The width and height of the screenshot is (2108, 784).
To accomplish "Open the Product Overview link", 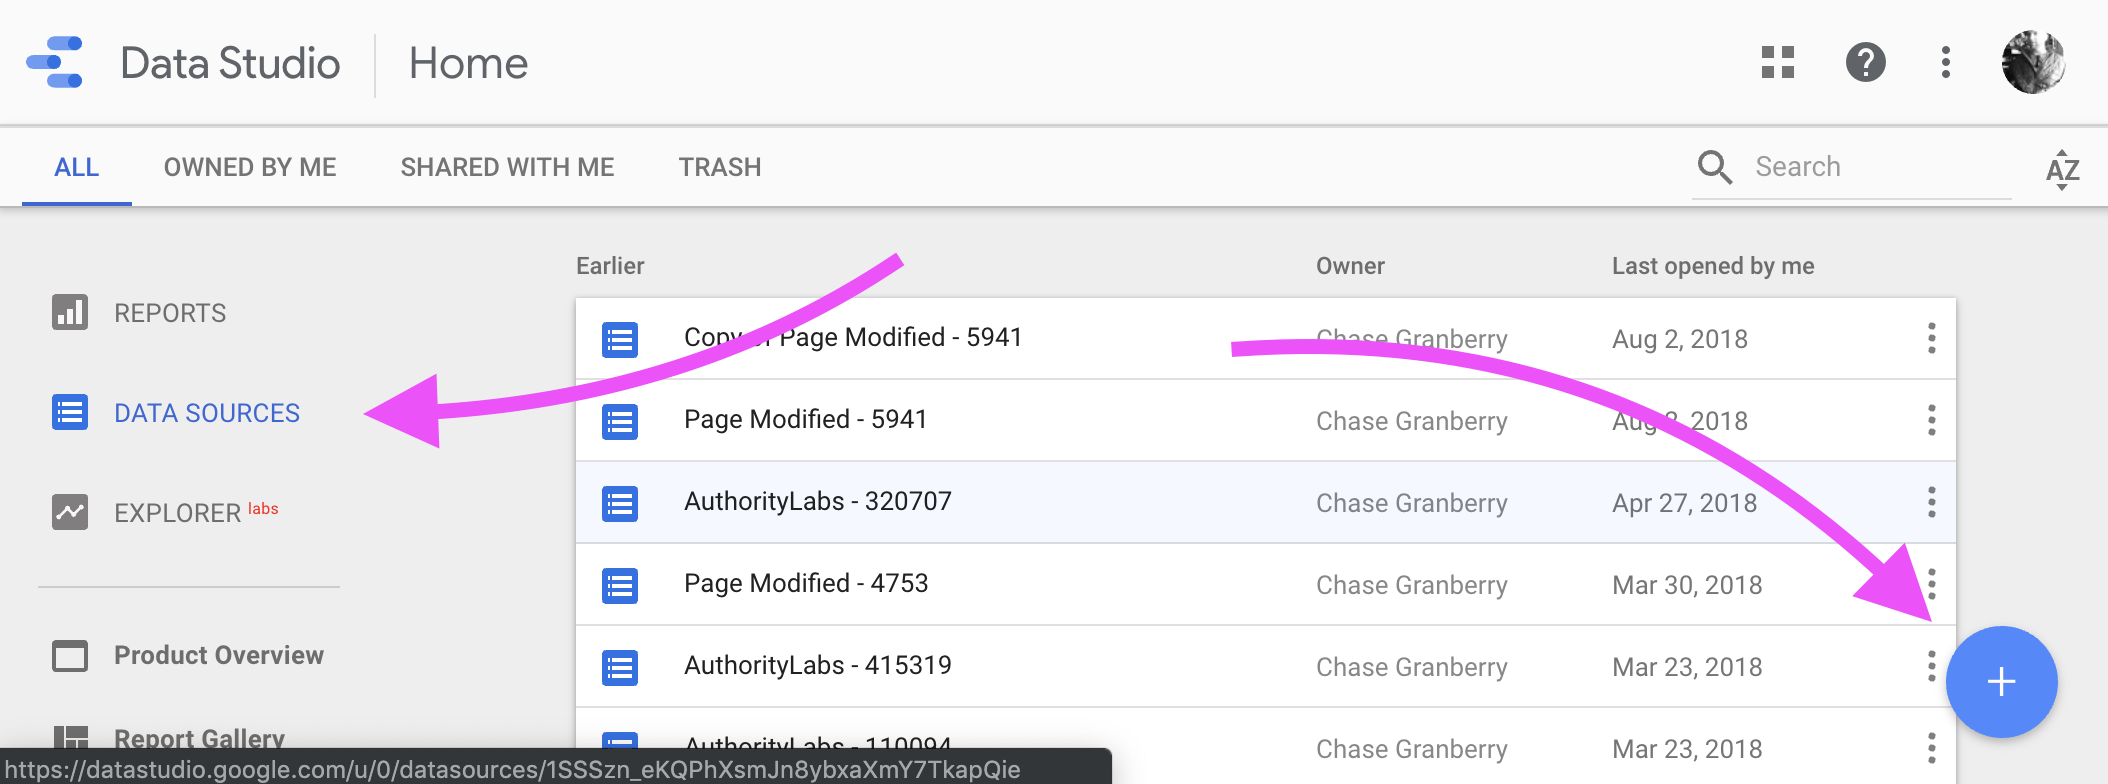I will [x=218, y=655].
